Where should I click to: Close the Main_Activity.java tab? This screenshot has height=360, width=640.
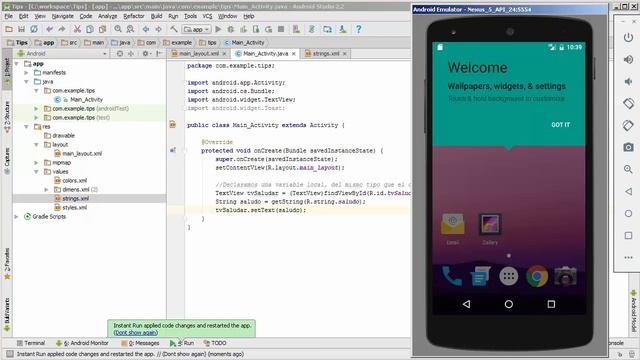294,54
